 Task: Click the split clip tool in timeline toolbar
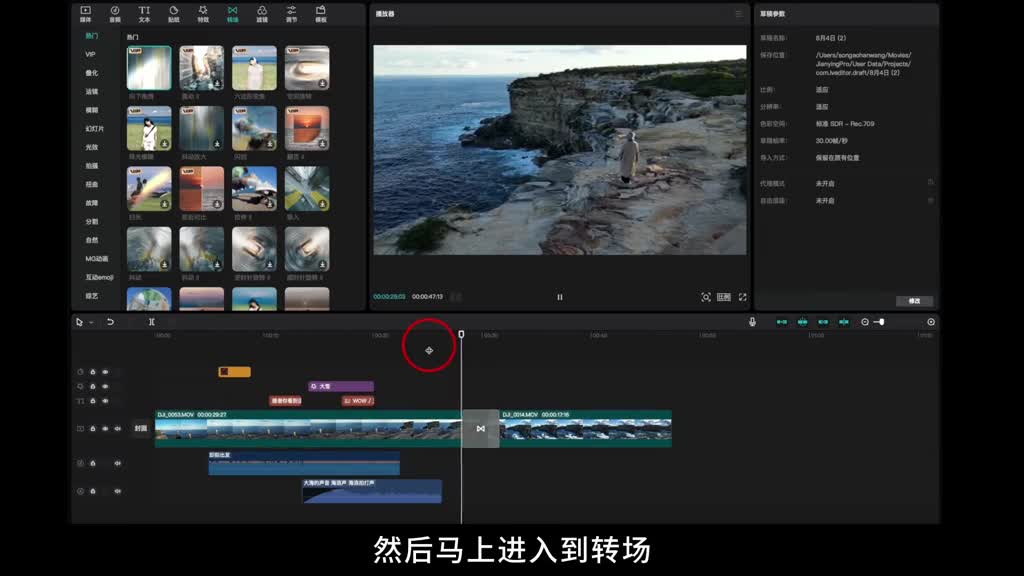pos(152,322)
